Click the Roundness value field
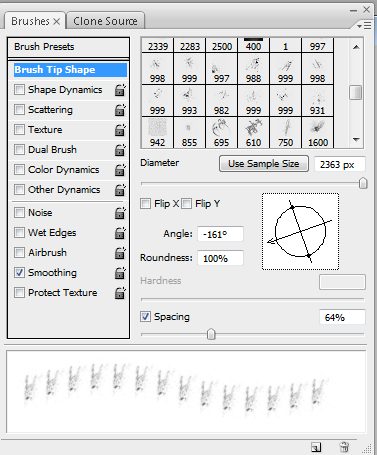377x455 pixels. (x=220, y=258)
